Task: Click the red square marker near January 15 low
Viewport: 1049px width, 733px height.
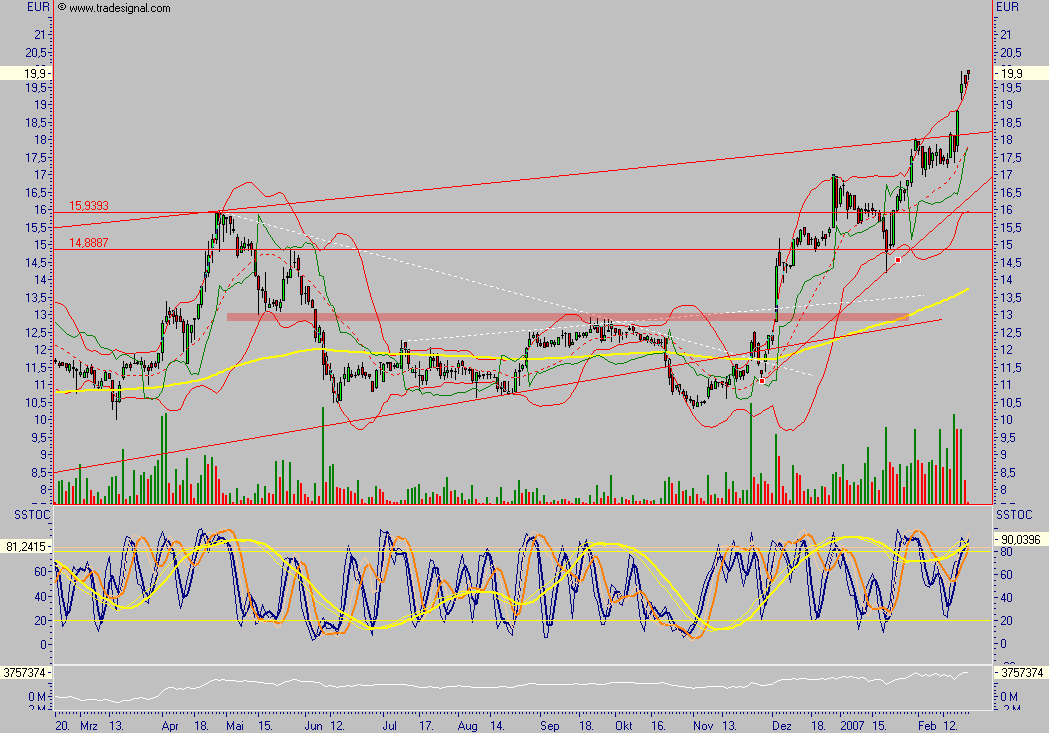Action: (897, 260)
